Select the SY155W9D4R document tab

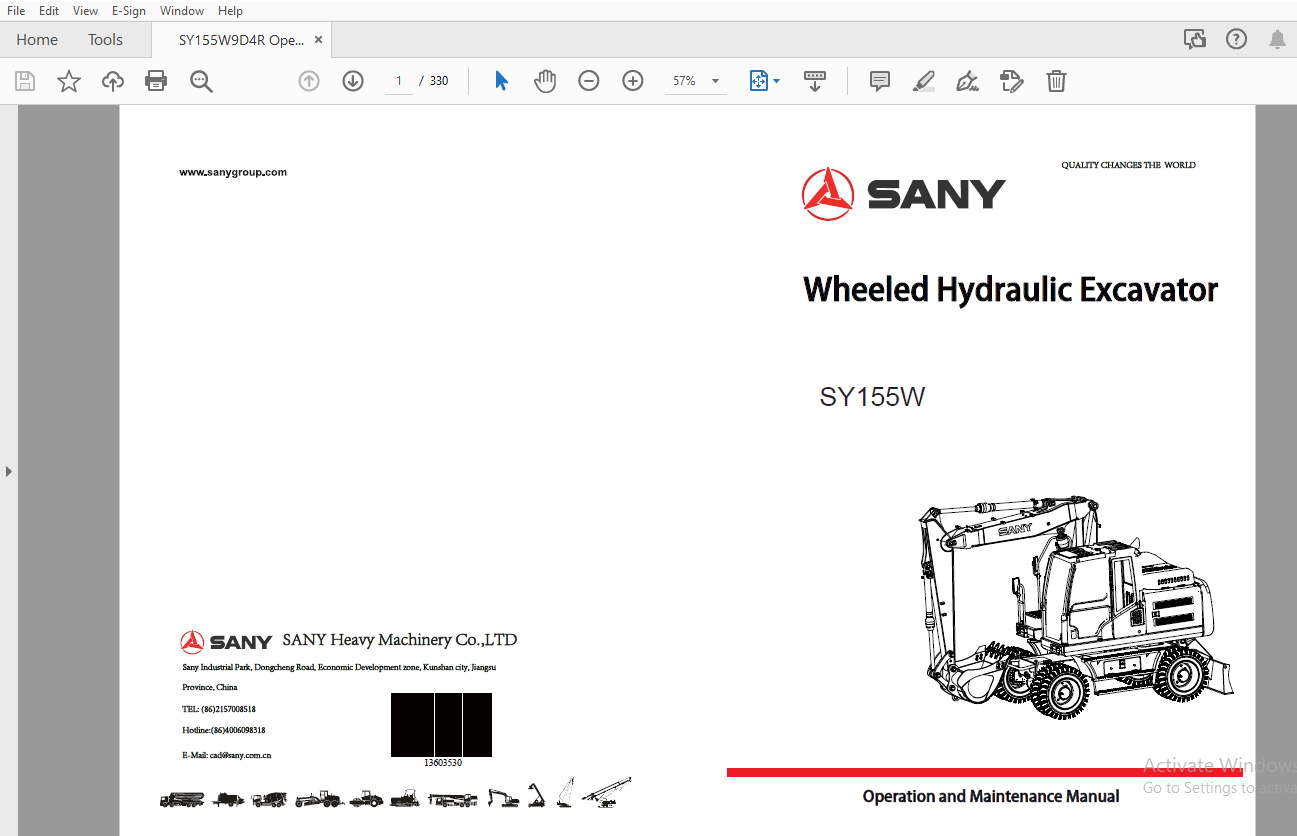[x=240, y=40]
